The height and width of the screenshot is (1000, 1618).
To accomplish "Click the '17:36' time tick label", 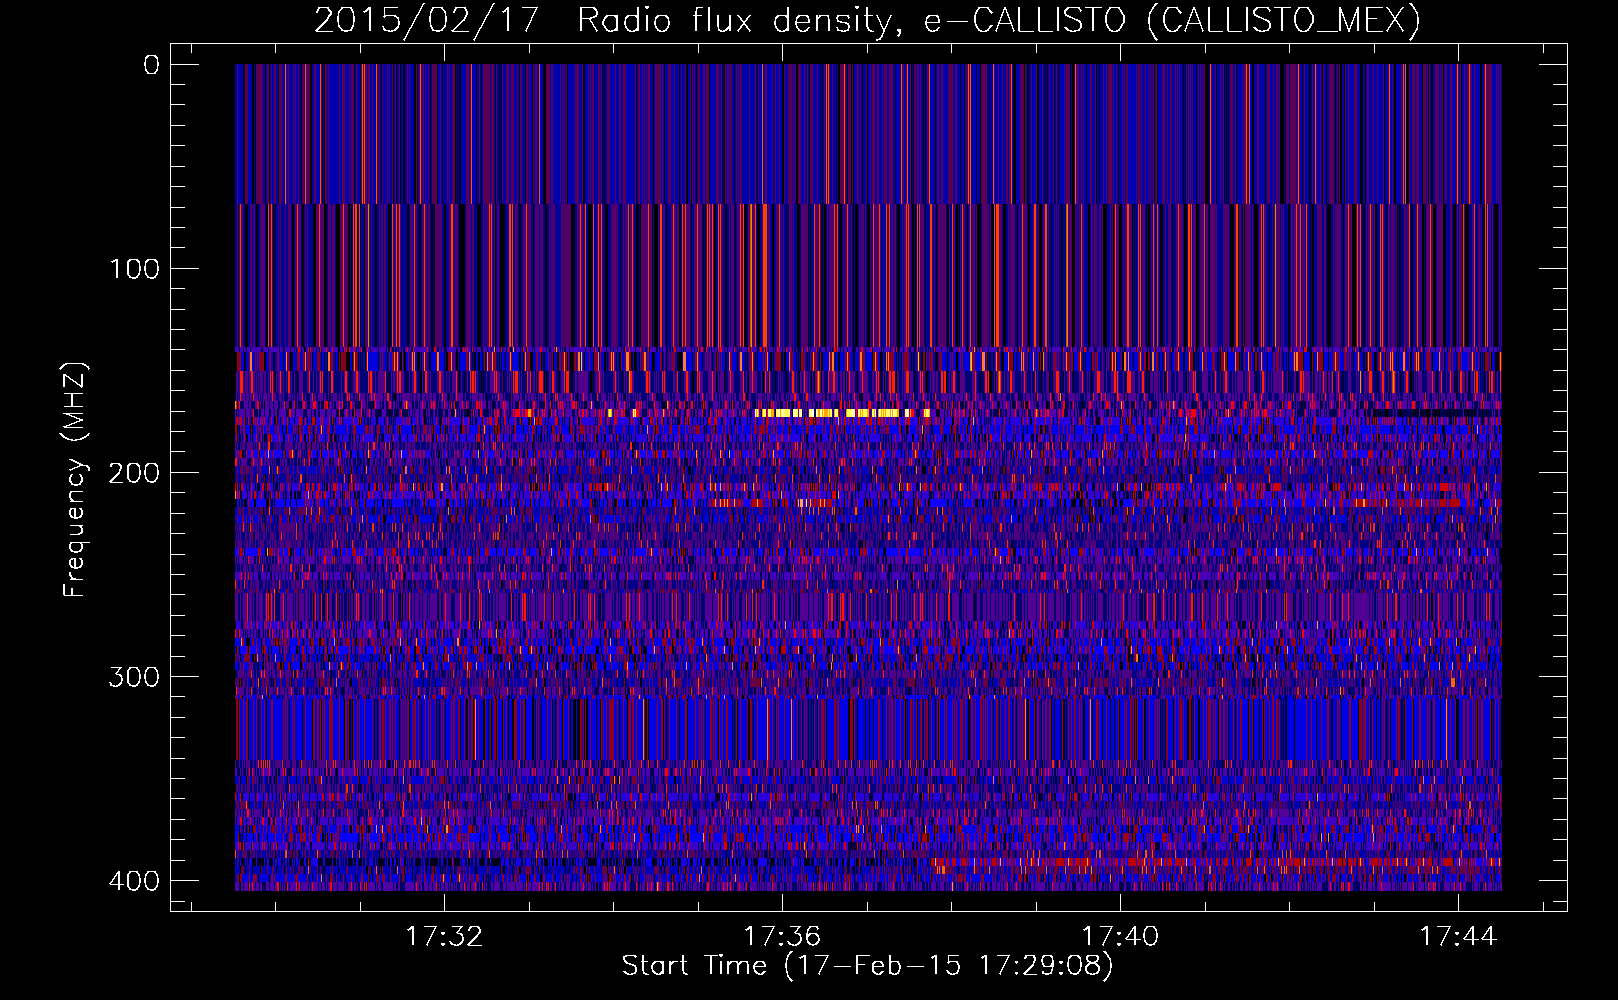I will (x=782, y=936).
